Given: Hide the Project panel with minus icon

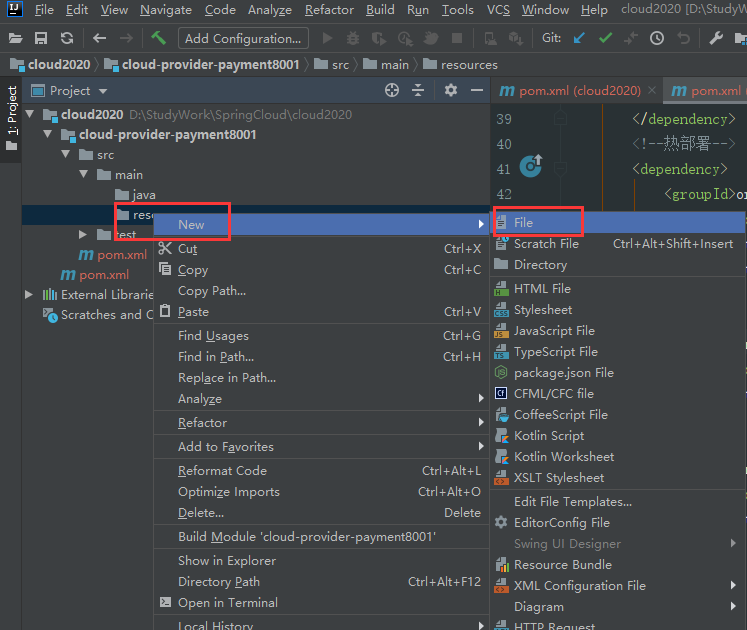Looking at the screenshot, I should click(476, 90).
